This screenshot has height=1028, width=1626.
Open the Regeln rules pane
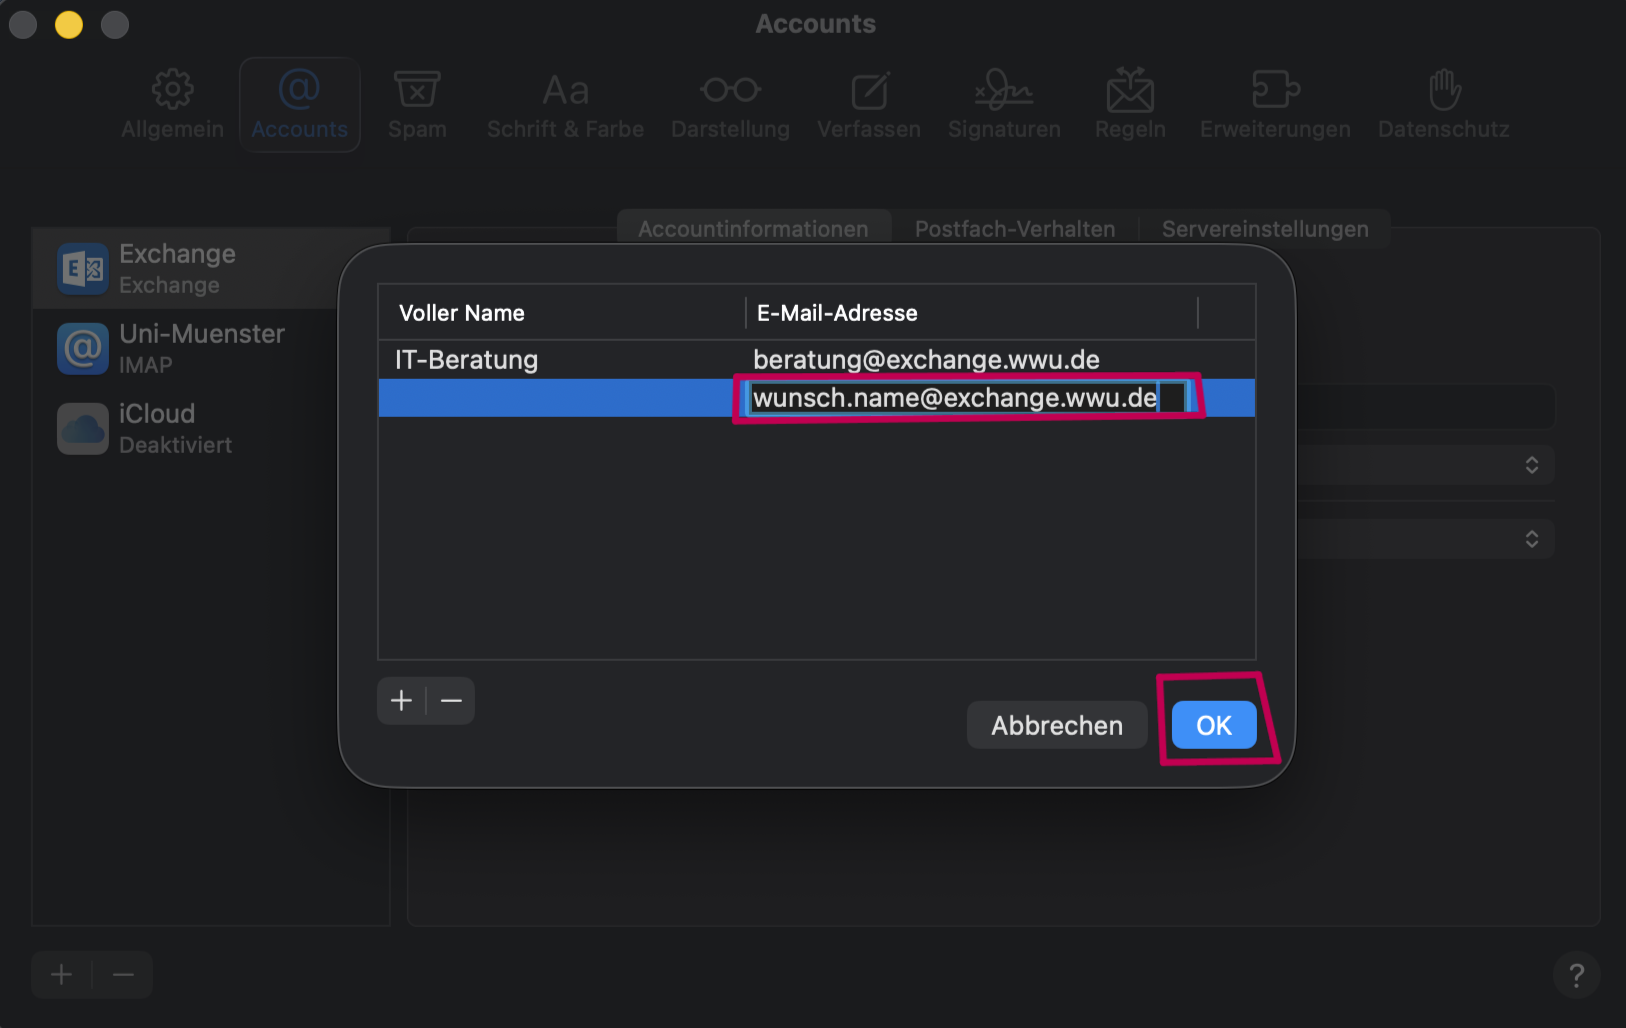tap(1130, 105)
